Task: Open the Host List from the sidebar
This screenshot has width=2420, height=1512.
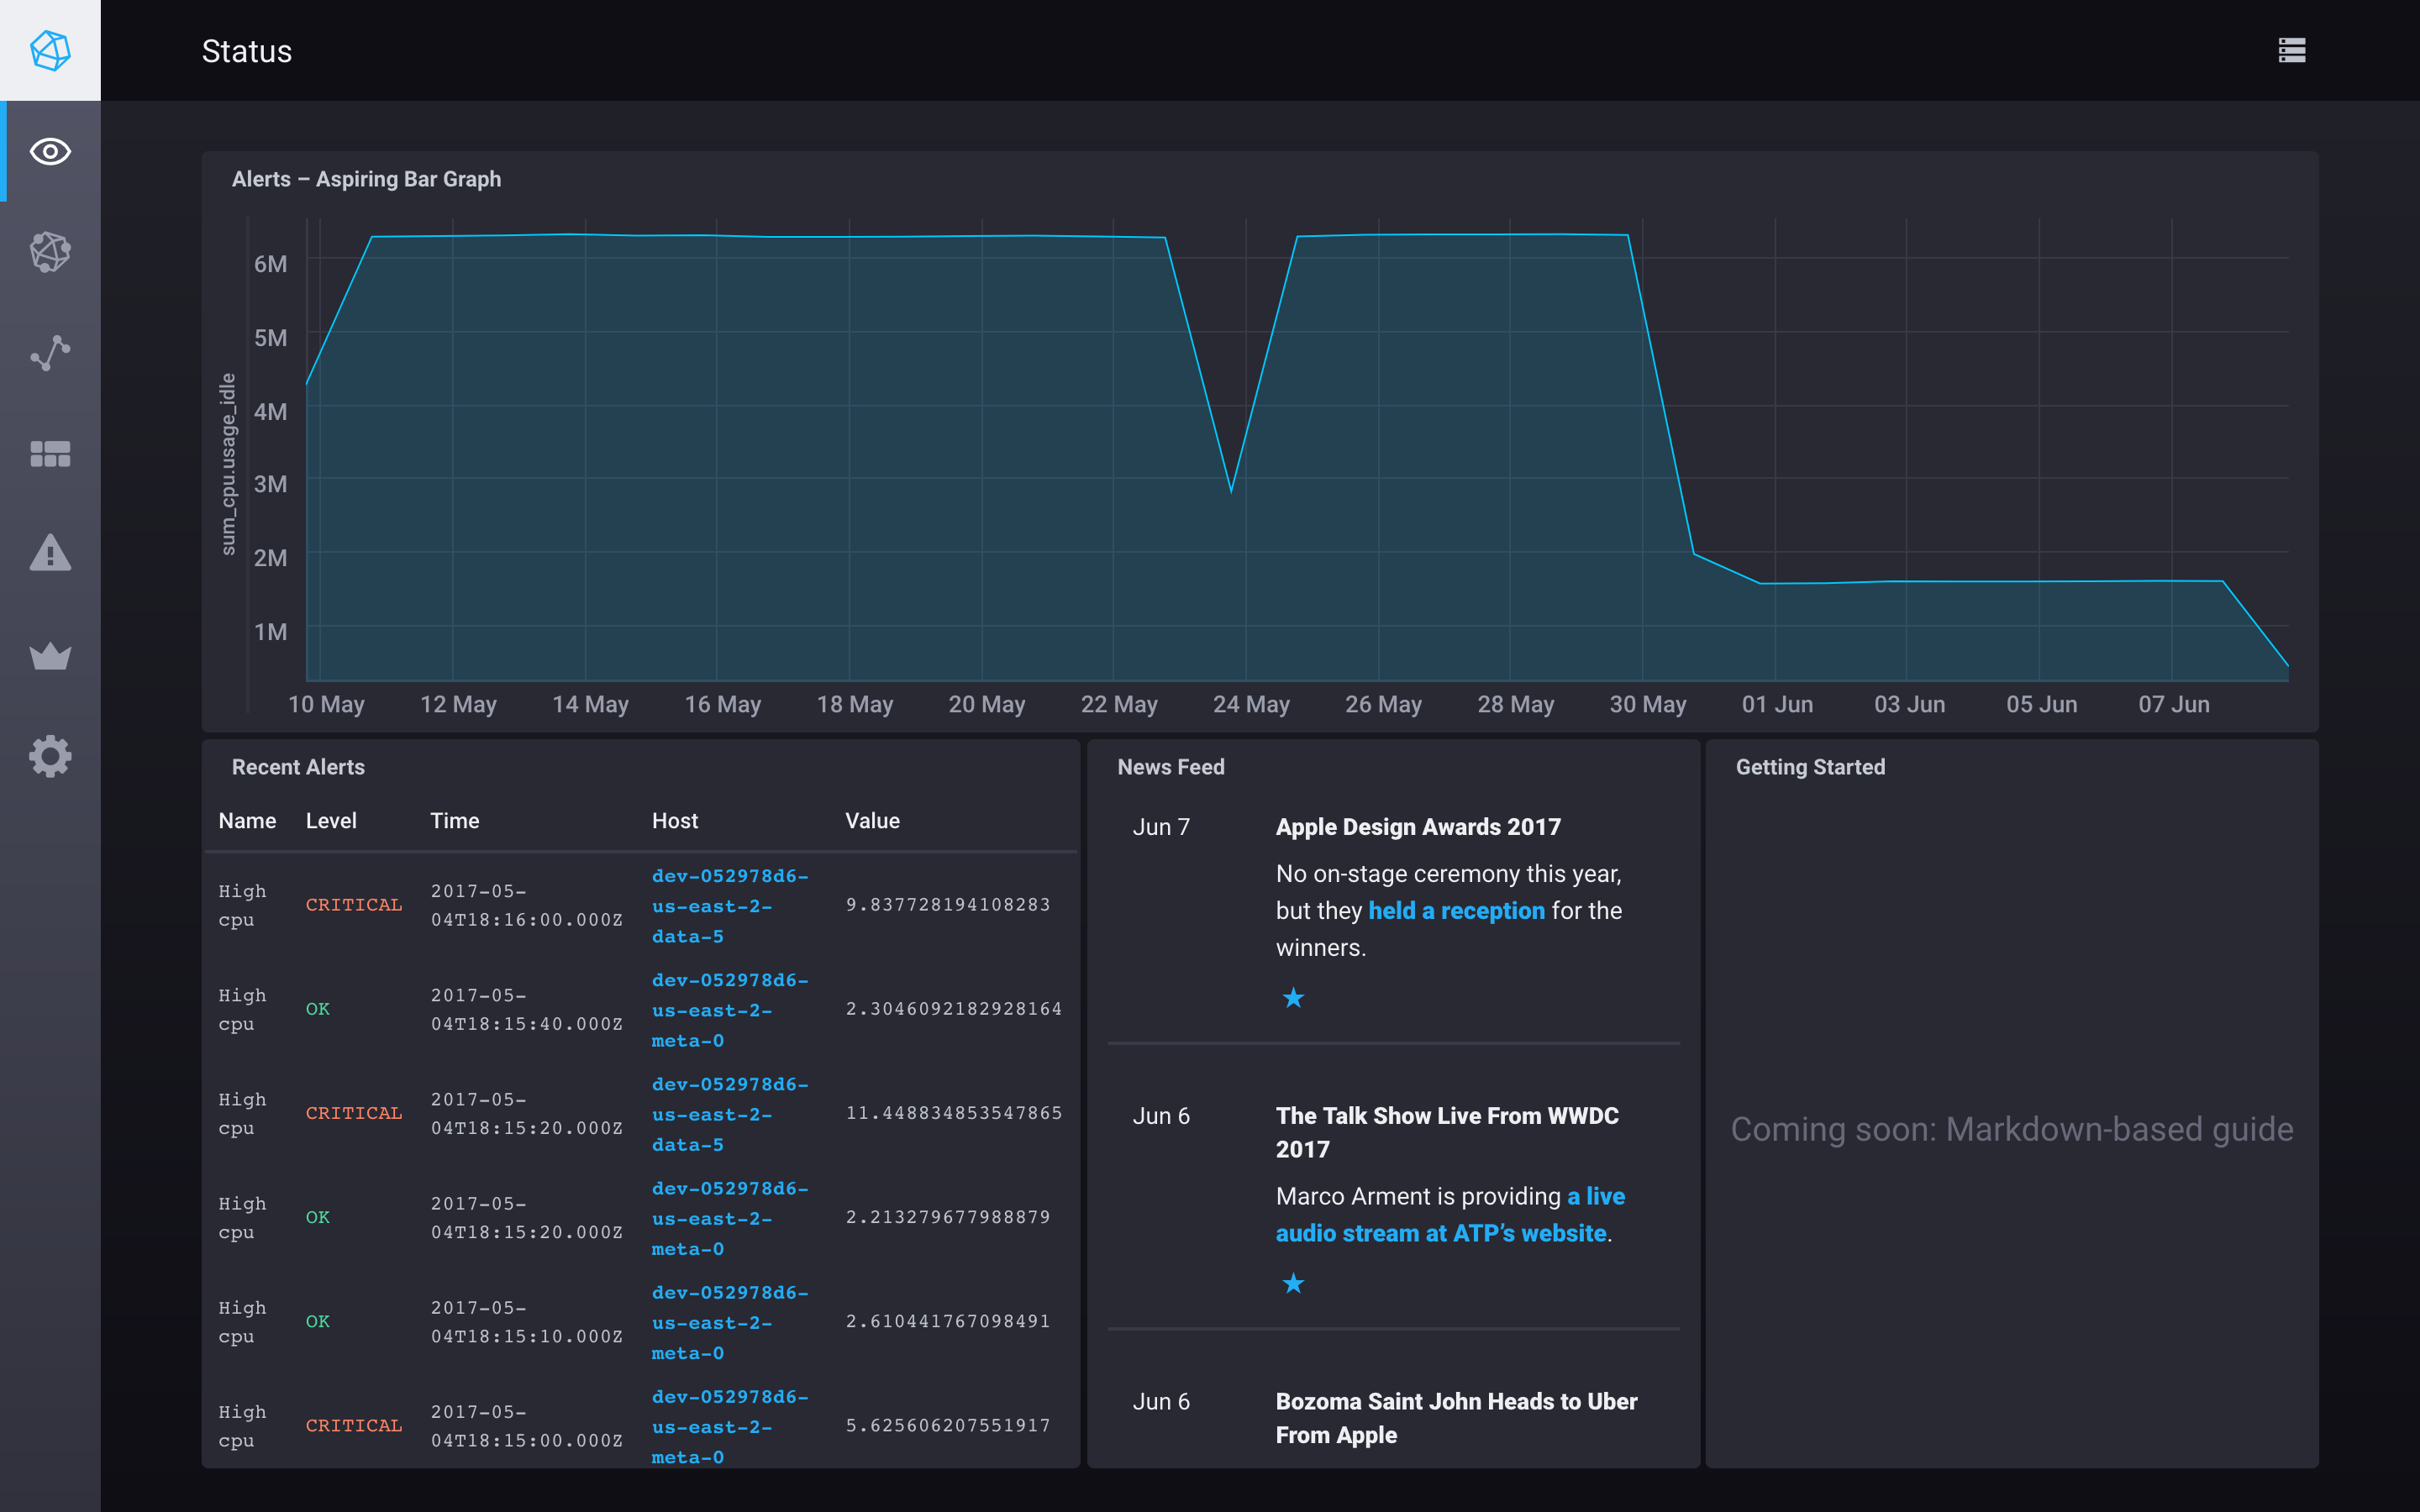Action: click(49, 252)
